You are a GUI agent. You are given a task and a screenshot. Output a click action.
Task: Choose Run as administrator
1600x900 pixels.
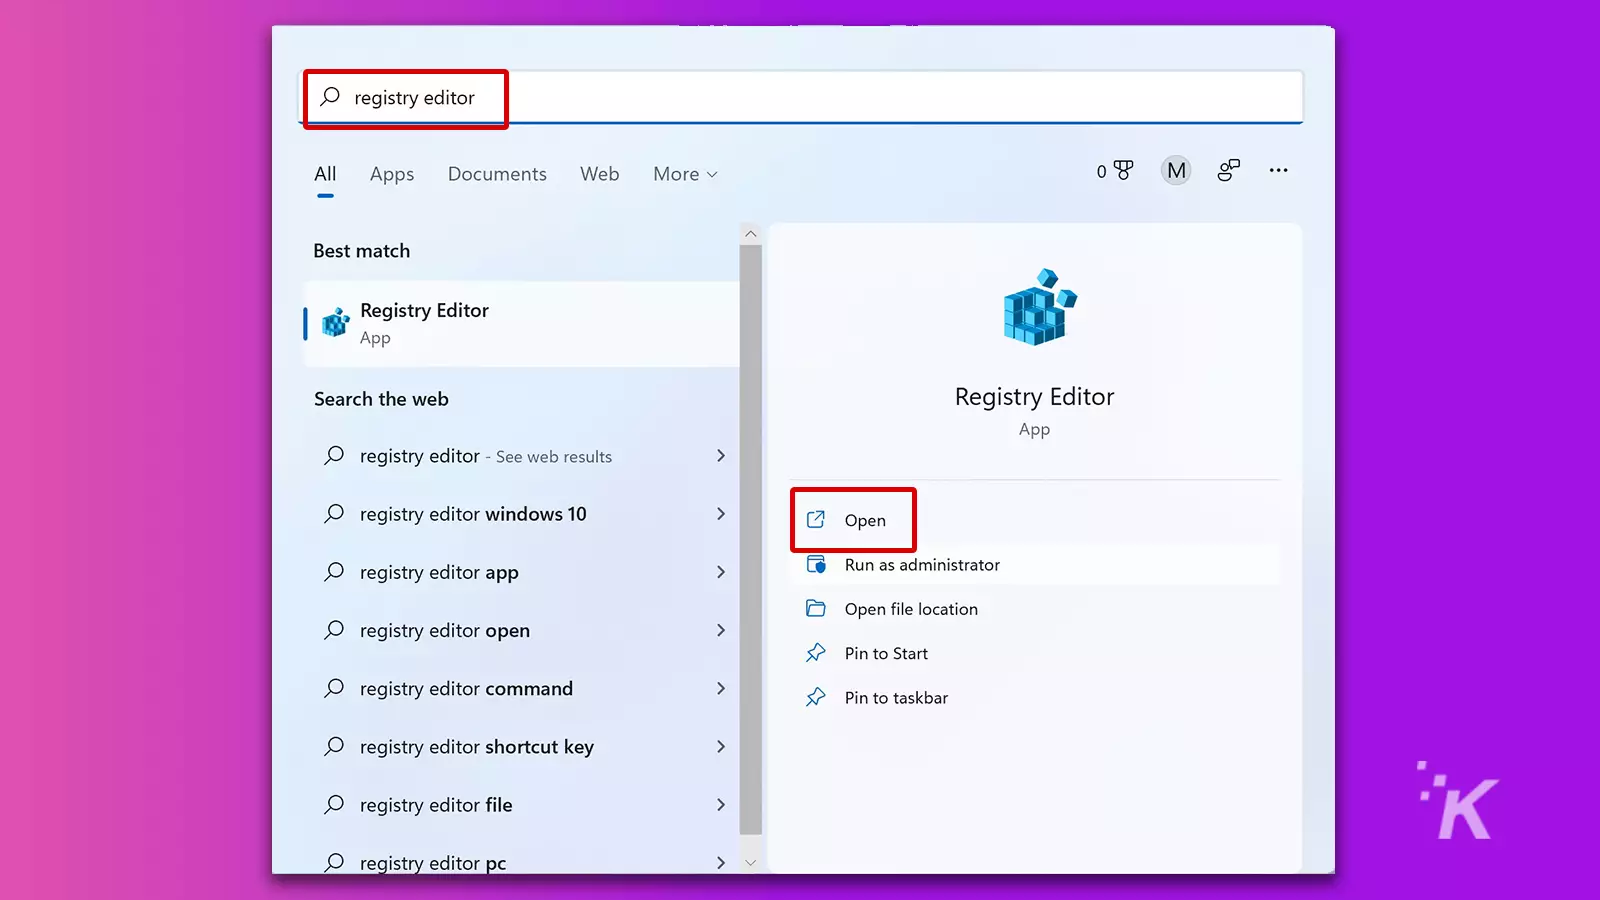tap(1035, 565)
